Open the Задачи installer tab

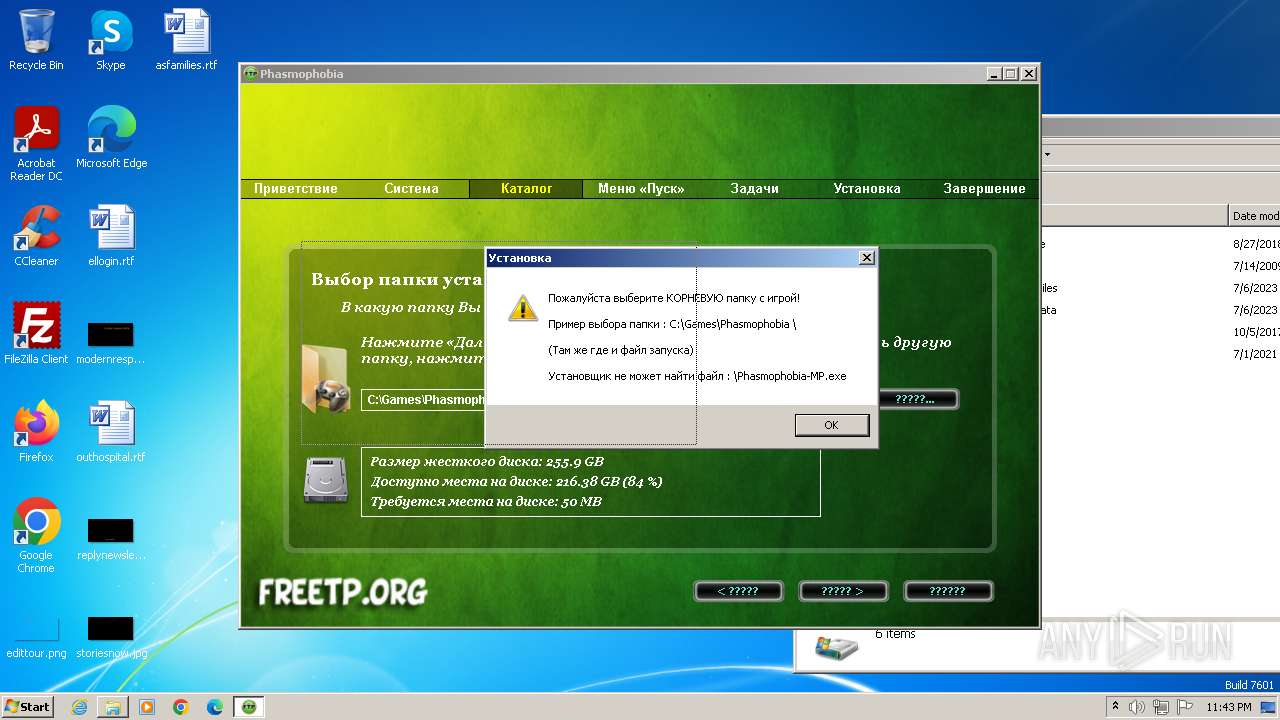click(754, 188)
